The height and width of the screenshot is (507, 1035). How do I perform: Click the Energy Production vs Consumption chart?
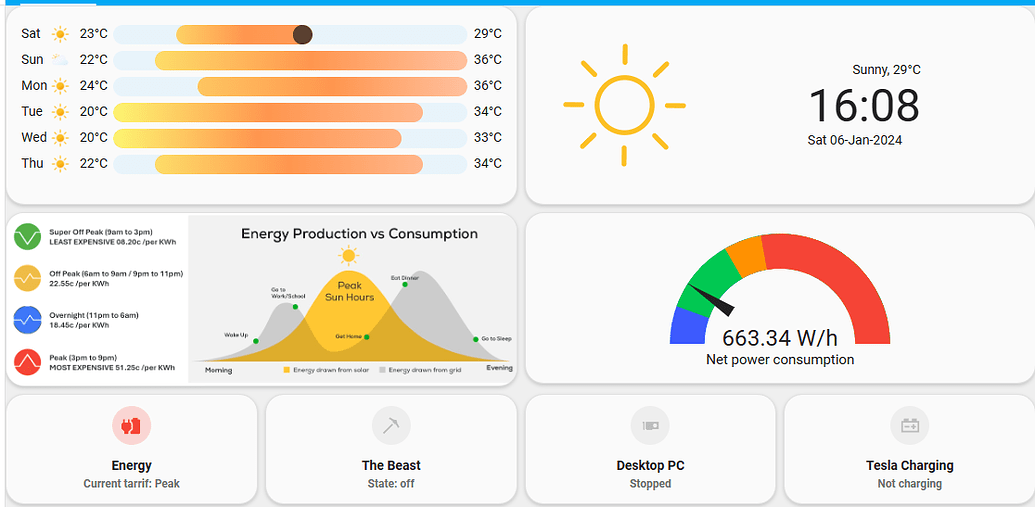coord(352,300)
